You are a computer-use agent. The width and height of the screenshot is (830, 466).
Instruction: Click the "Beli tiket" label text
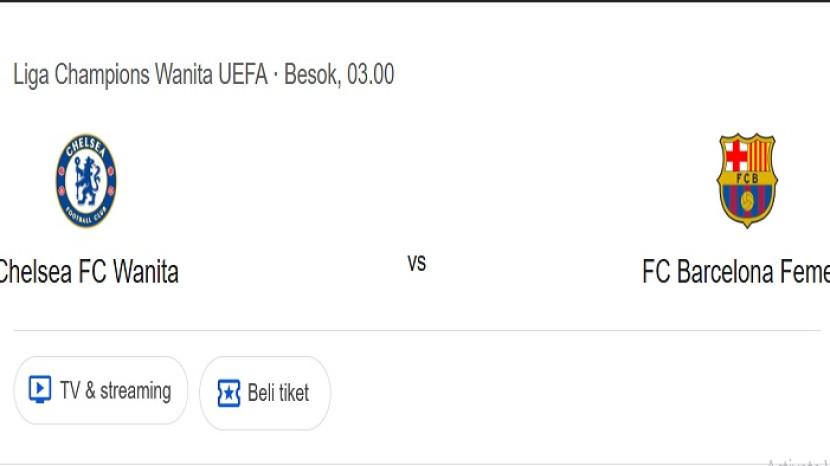coord(278,393)
